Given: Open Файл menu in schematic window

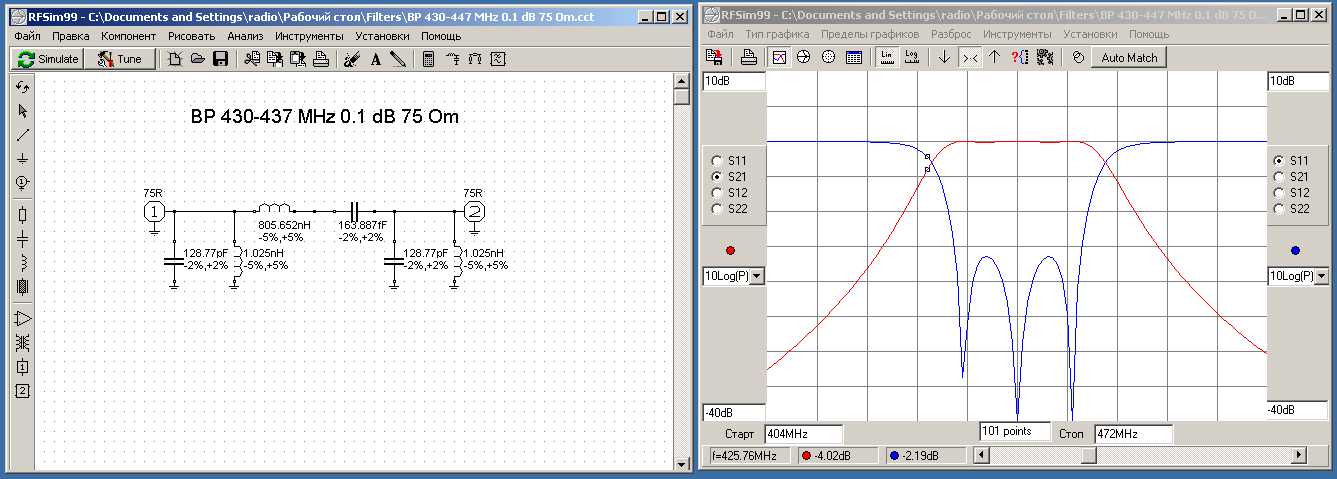Looking at the screenshot, I should tap(29, 35).
